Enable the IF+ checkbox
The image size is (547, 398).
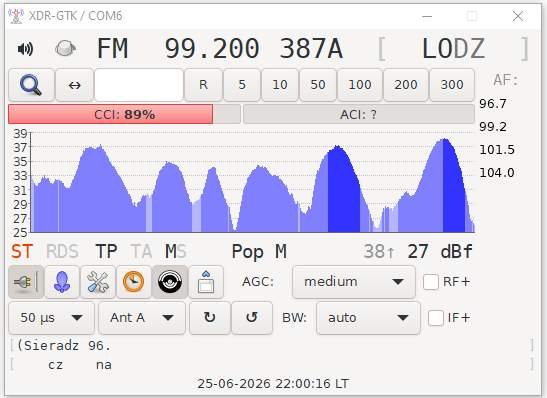(x=436, y=318)
